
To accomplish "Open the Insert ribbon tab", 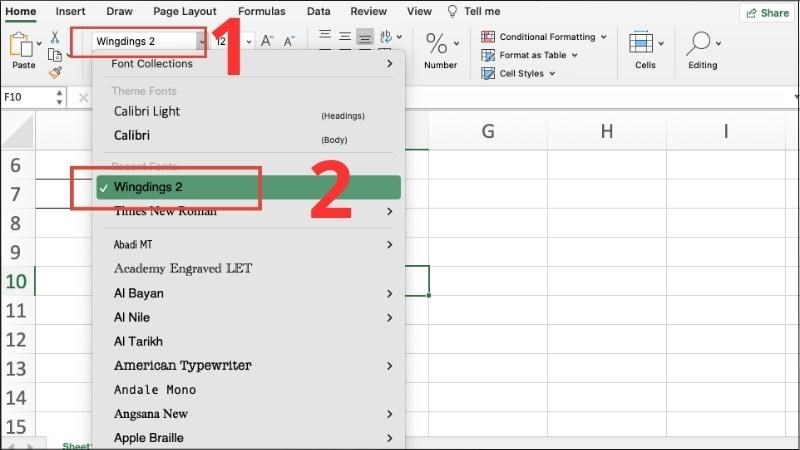I will click(70, 11).
